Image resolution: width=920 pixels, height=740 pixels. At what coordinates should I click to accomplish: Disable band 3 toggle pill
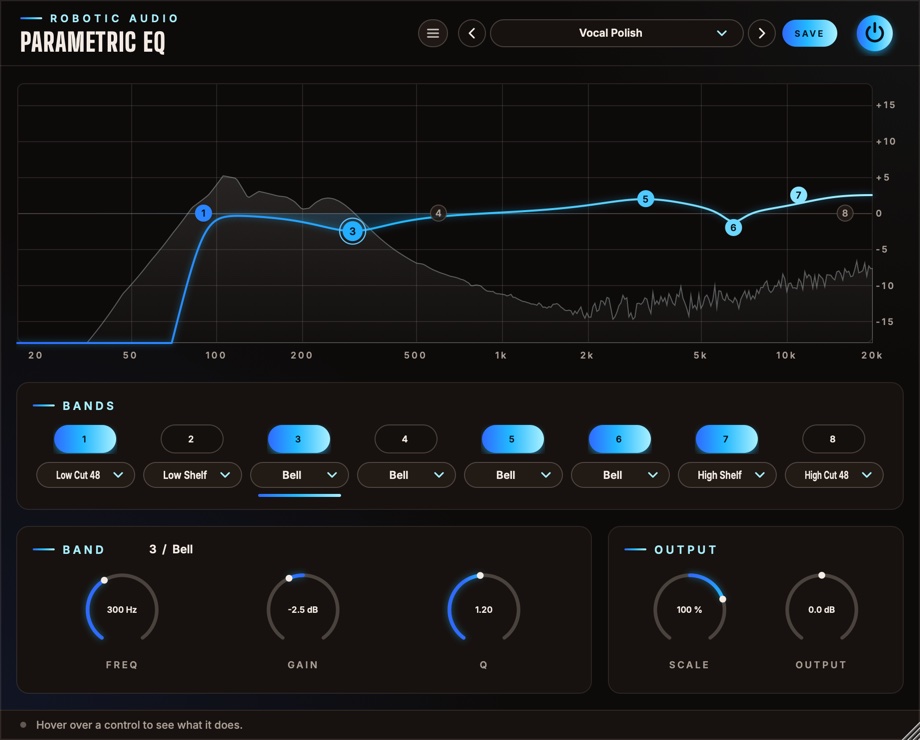pos(299,439)
